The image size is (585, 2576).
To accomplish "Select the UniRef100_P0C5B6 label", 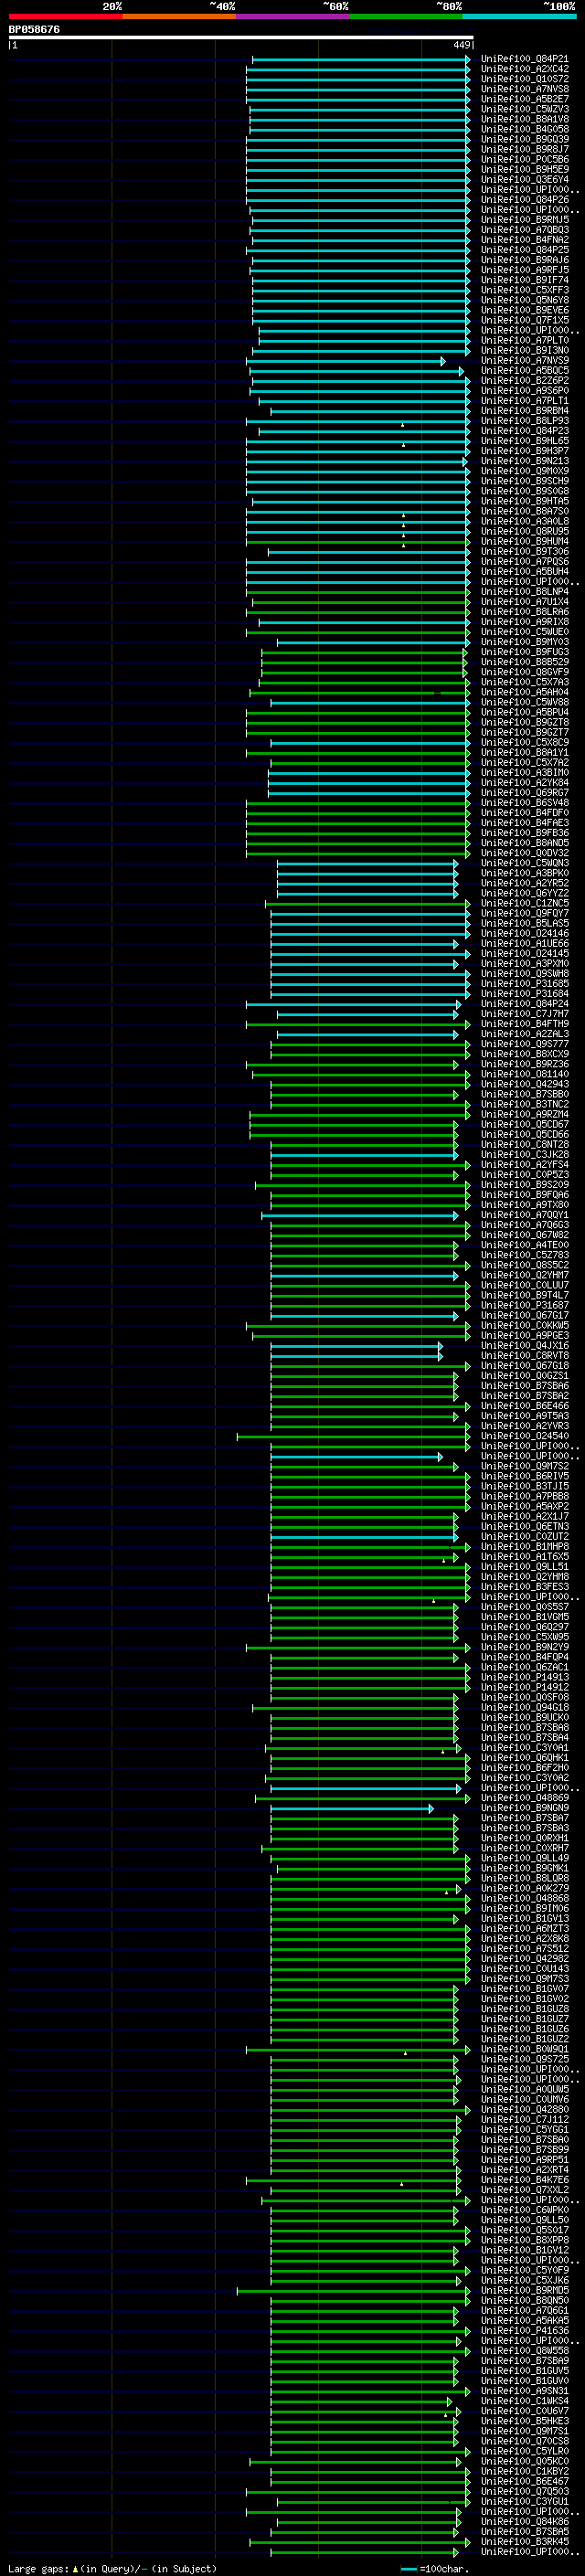I will 525,159.
